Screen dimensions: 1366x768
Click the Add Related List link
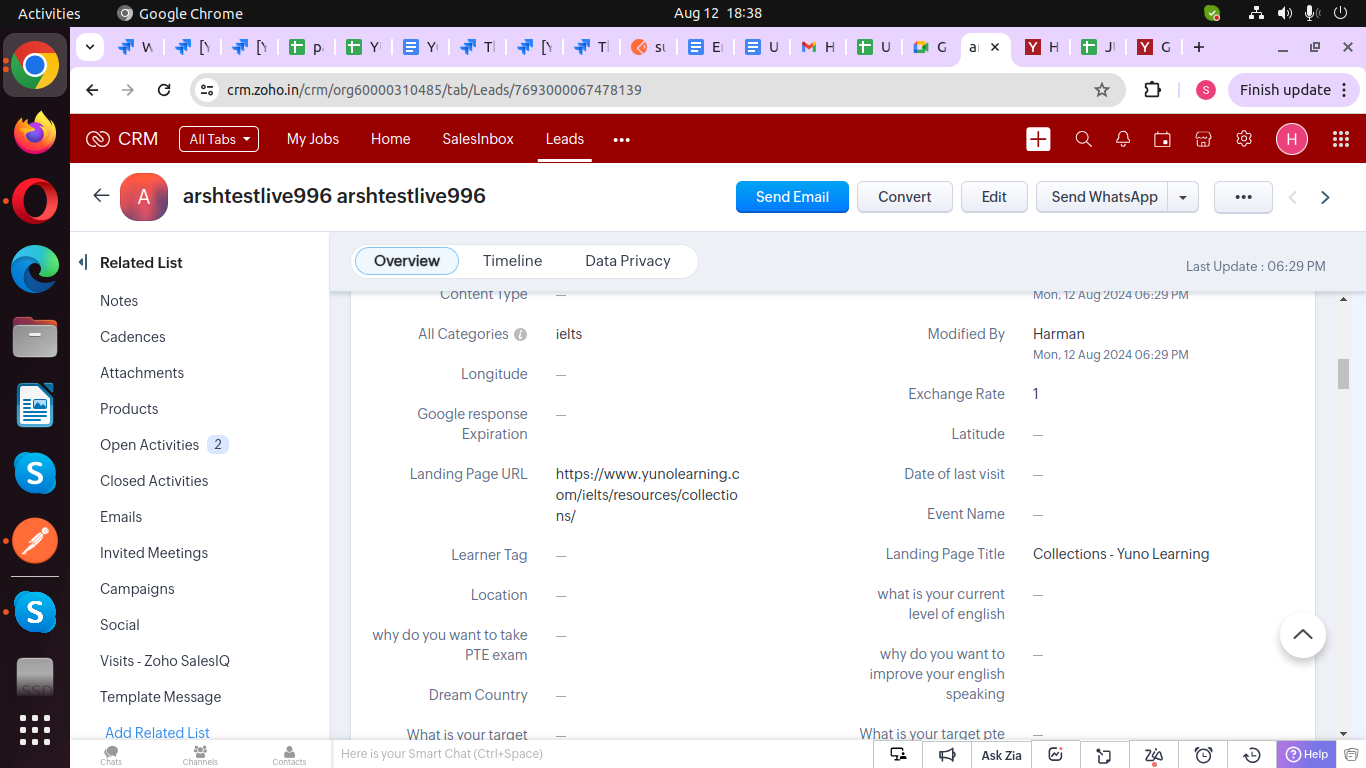point(157,733)
